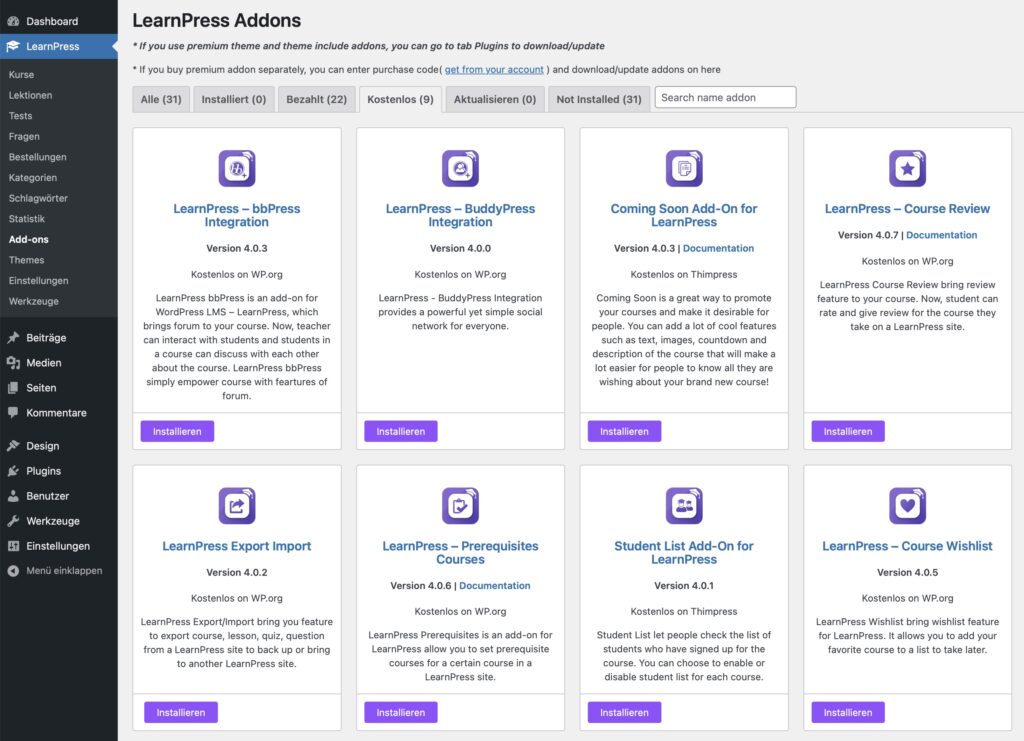Install the BuddyPress Integration addon
Screen dimensions: 1024x741
(401, 432)
